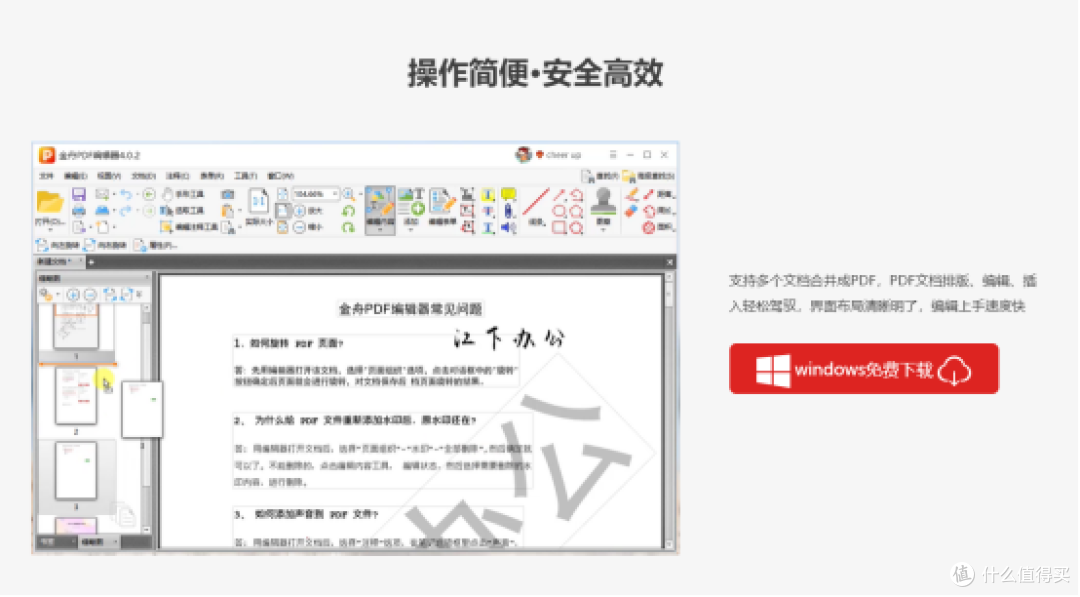Click the camera Snapshot icon

(227, 194)
